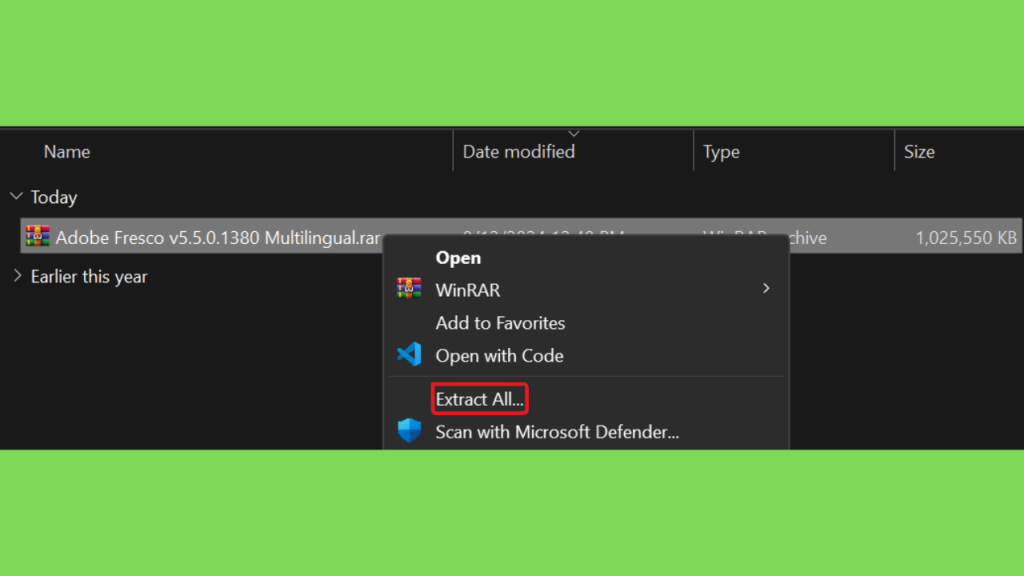This screenshot has width=1024, height=576.
Task: Click the 1,025,550 KB size value
Action: 966,238
